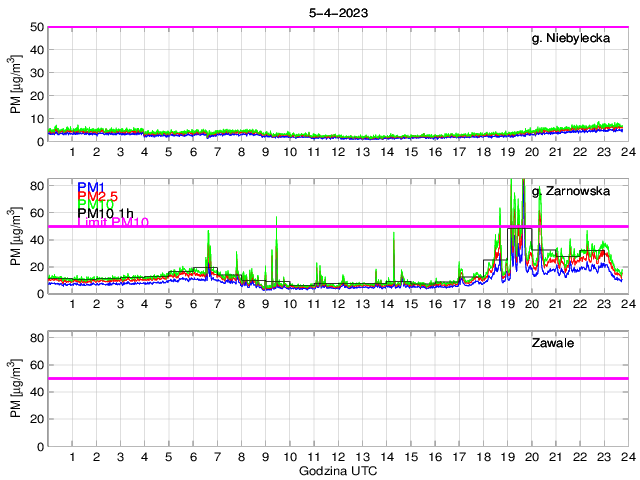Click the magenta limit line in Niebylecka plot
The width and height of the screenshot is (640, 480).
338,27
